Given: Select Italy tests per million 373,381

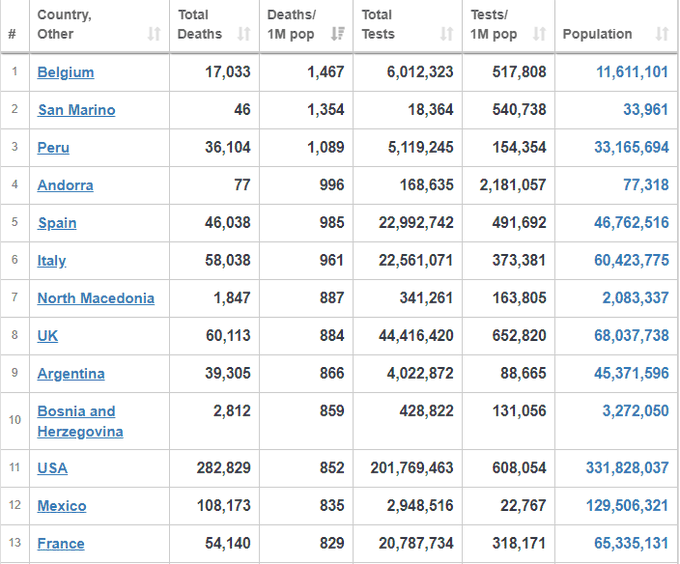Looking at the screenshot, I should pyautogui.click(x=519, y=261).
